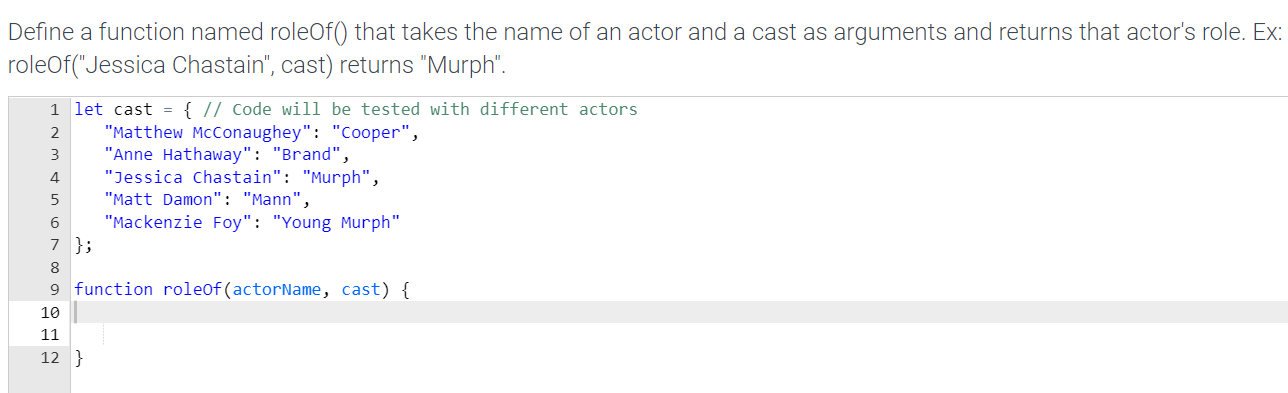The width and height of the screenshot is (1288, 393).
Task: Click the blank line 11 inside the function
Action: pos(680,335)
